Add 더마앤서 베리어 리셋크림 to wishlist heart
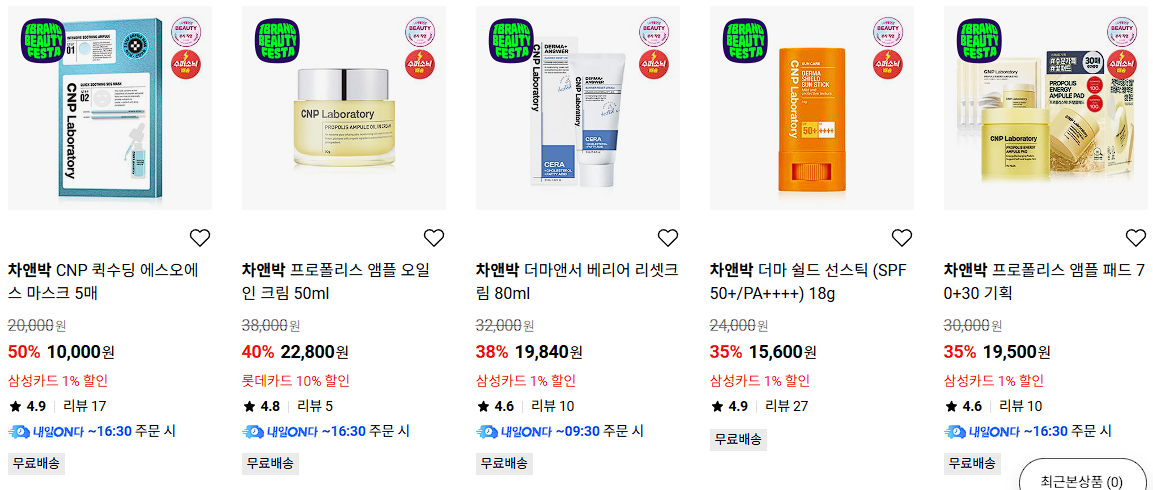1153x490 pixels. (668, 238)
